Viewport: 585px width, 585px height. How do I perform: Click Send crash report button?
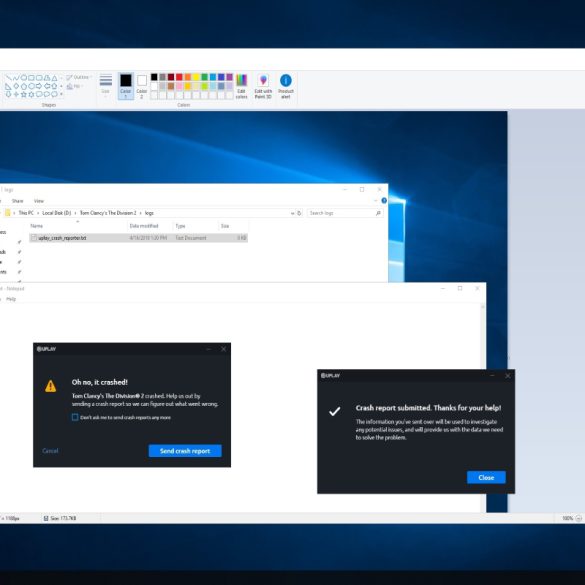(185, 451)
